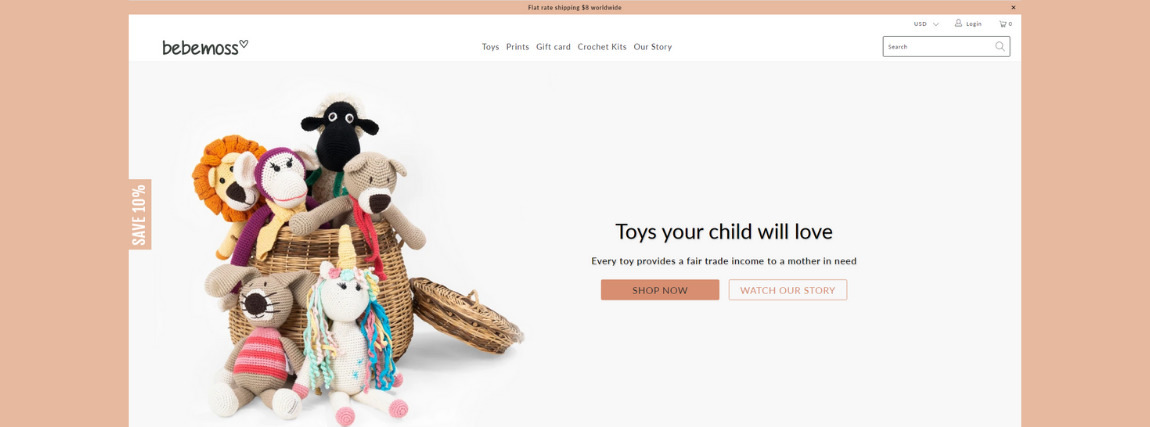1150x427 pixels.
Task: Open the Prints menu item
Action: (x=517, y=47)
